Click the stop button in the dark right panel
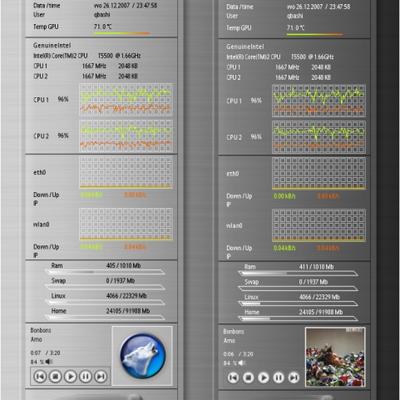 (x=248, y=378)
